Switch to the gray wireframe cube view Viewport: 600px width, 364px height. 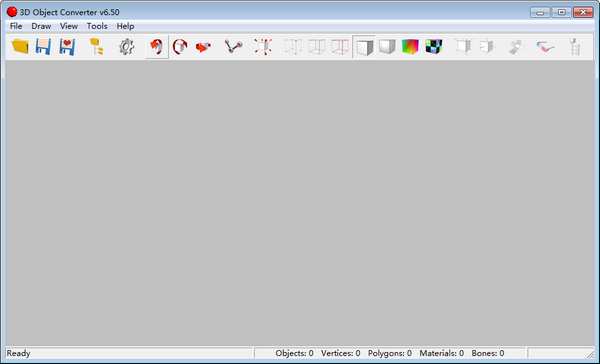317,47
